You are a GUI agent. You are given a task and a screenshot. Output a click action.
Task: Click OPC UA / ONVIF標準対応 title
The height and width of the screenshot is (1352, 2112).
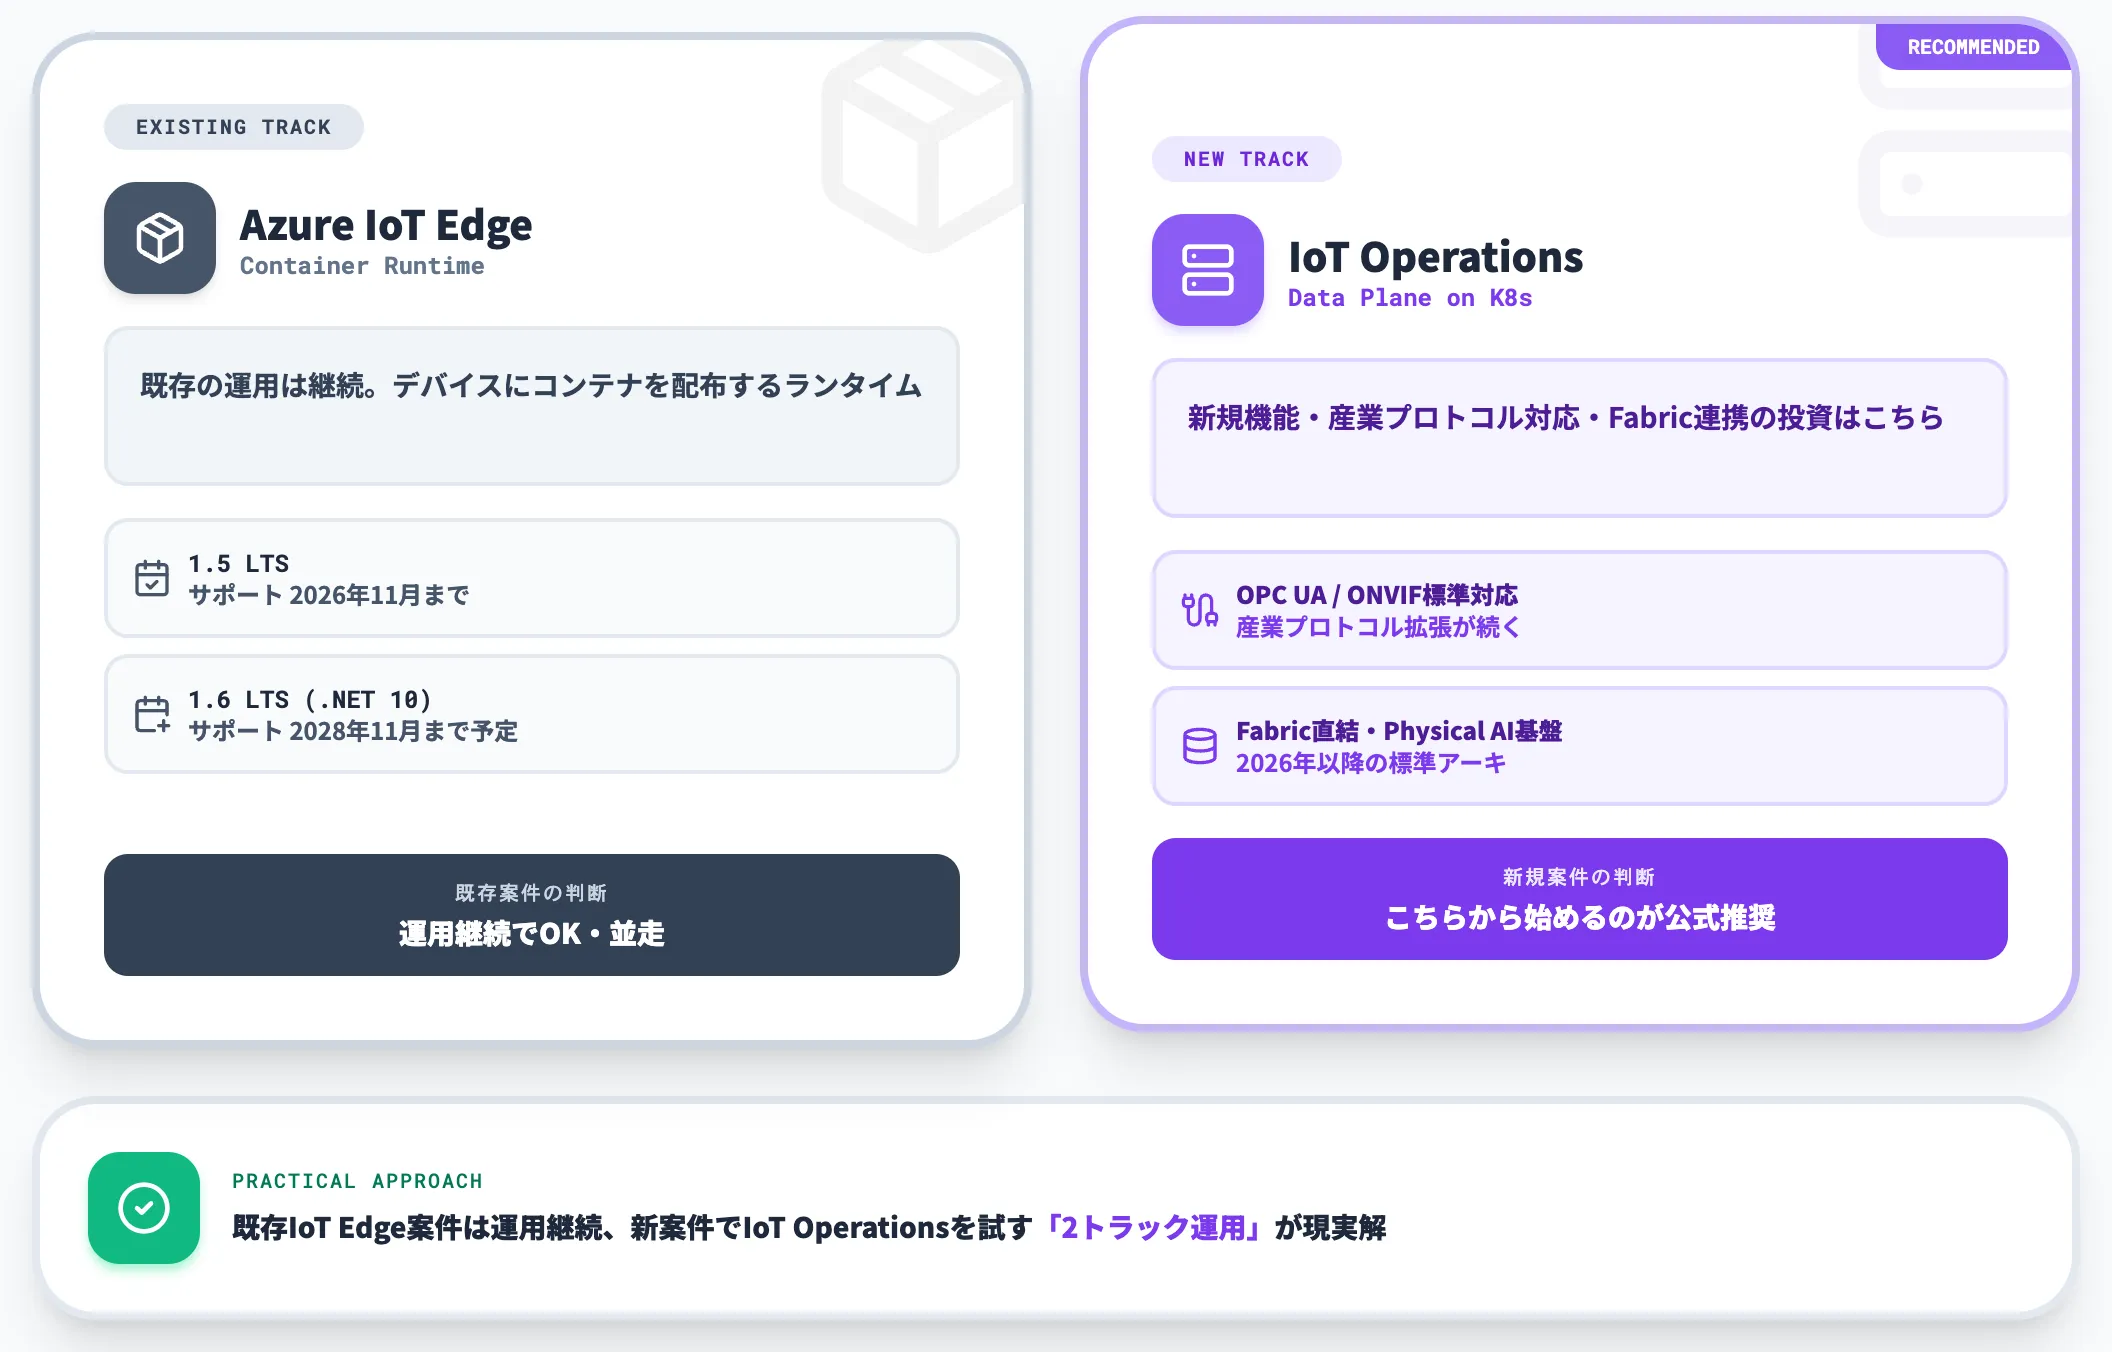pos(1377,595)
